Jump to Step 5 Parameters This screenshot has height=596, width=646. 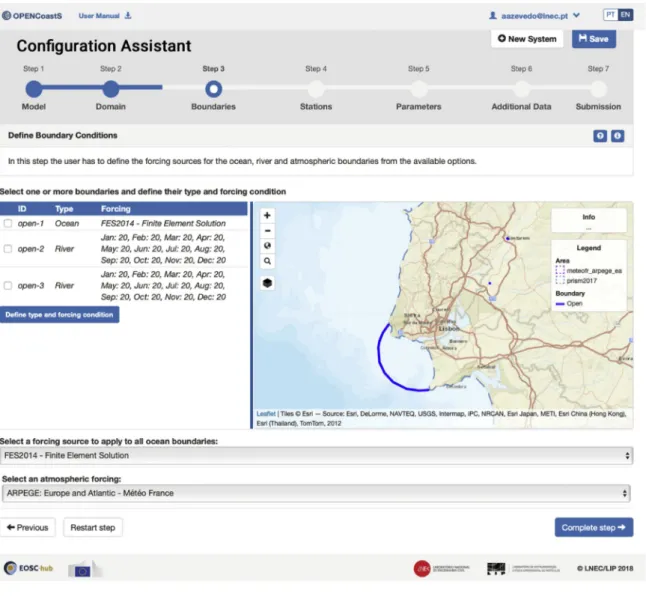click(x=419, y=89)
